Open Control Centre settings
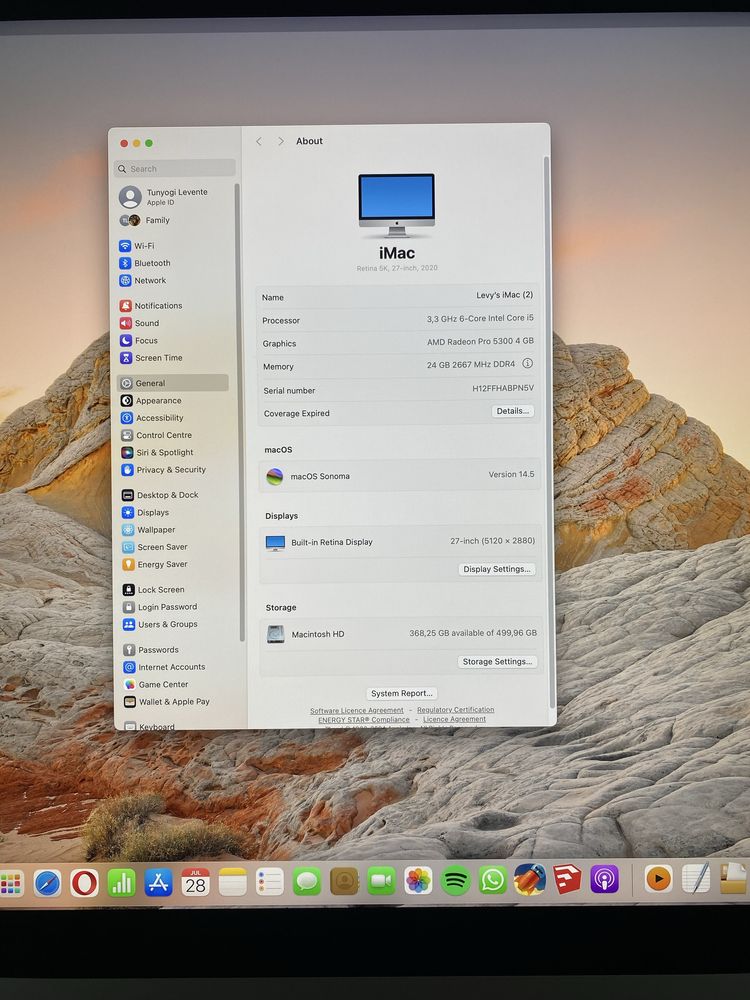Image resolution: width=750 pixels, height=1000 pixels. 156,435
